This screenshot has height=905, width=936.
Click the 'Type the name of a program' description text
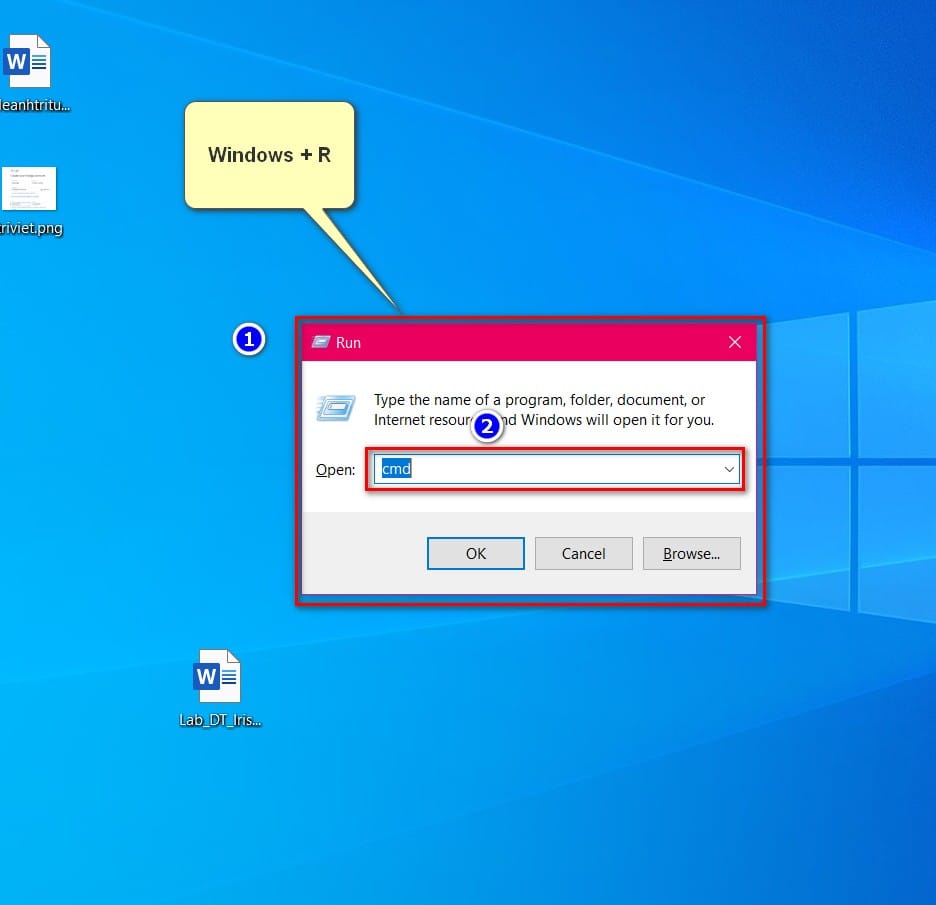click(543, 410)
